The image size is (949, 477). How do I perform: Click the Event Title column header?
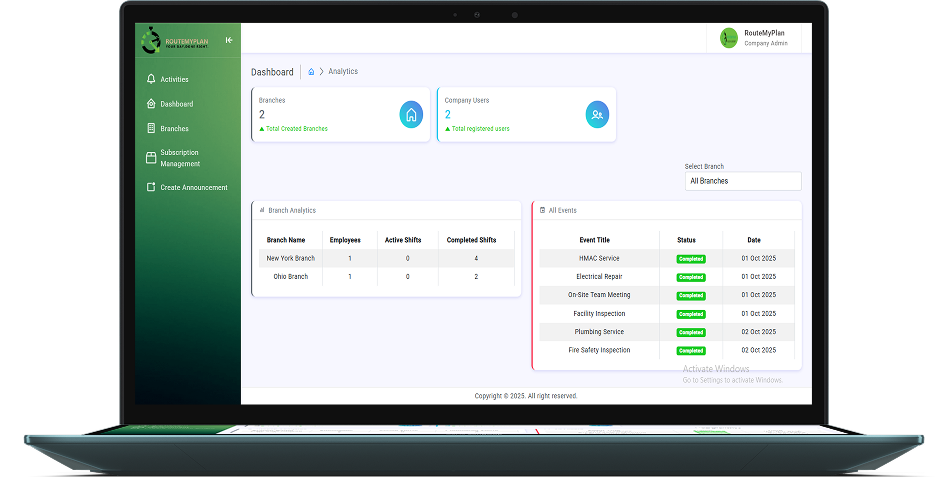coord(594,240)
